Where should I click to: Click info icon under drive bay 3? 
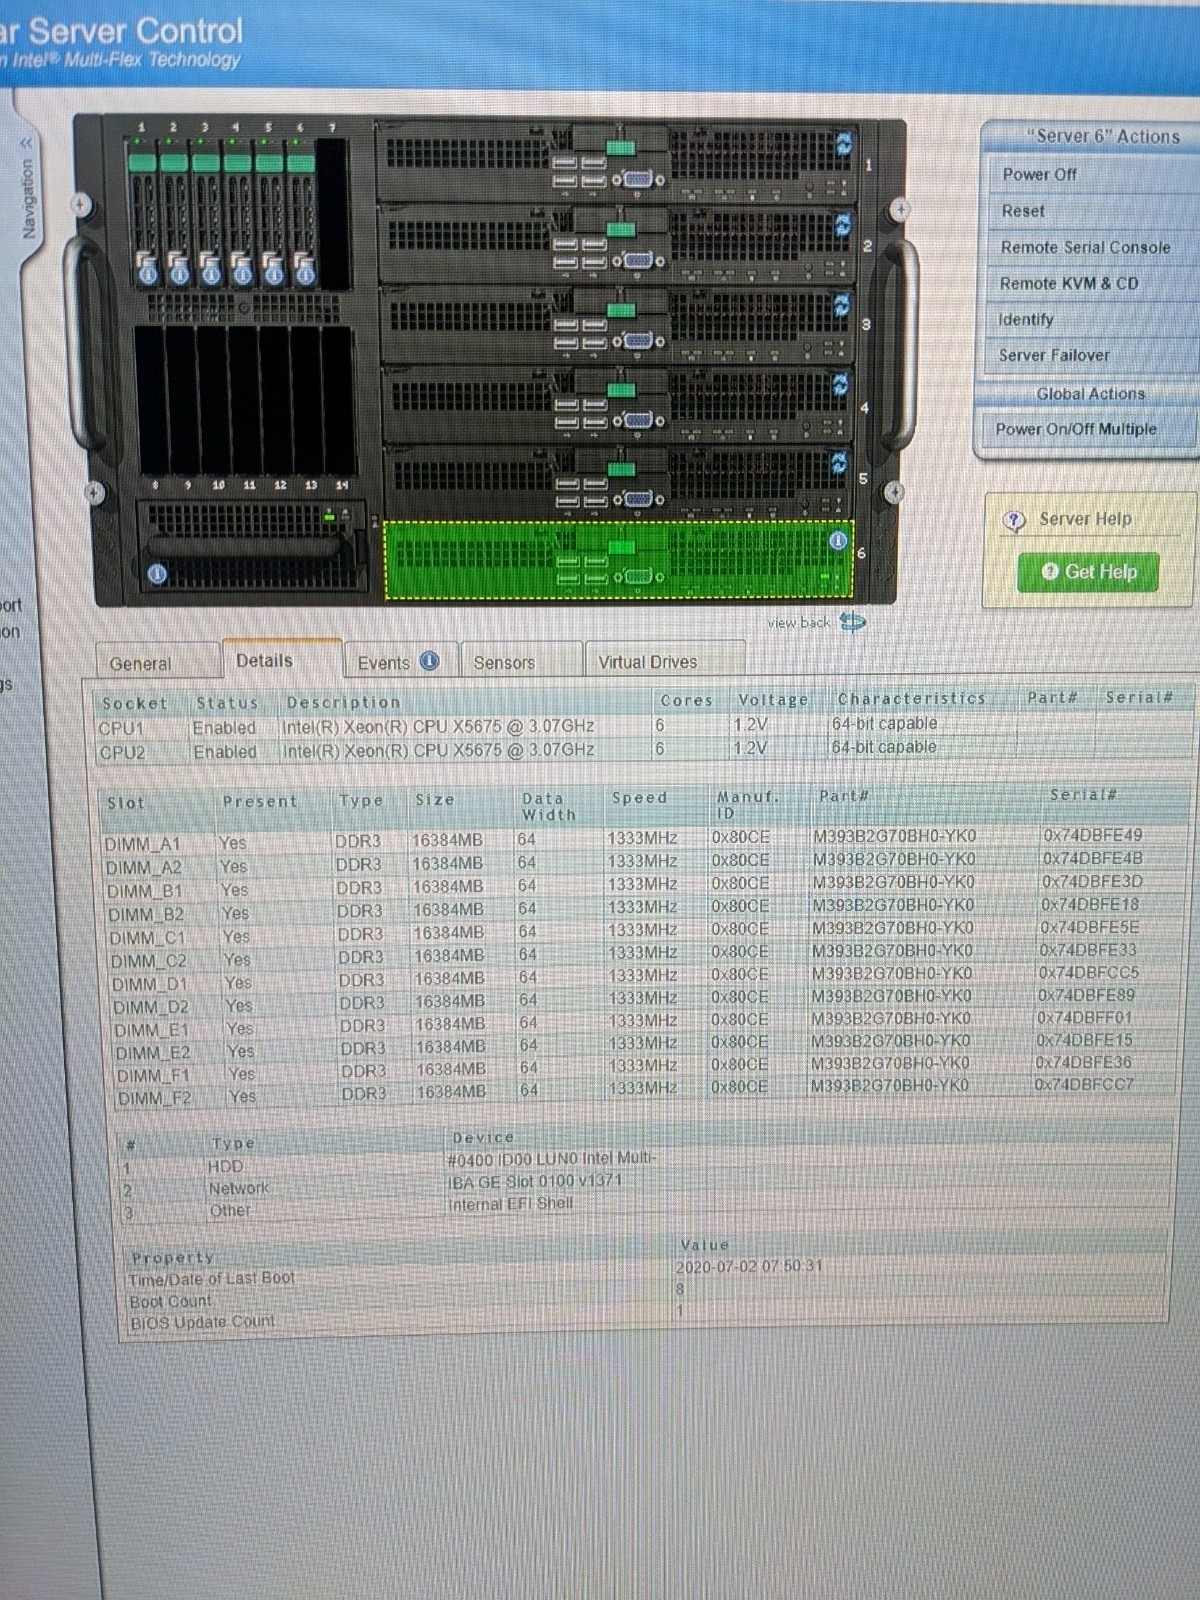[x=210, y=273]
